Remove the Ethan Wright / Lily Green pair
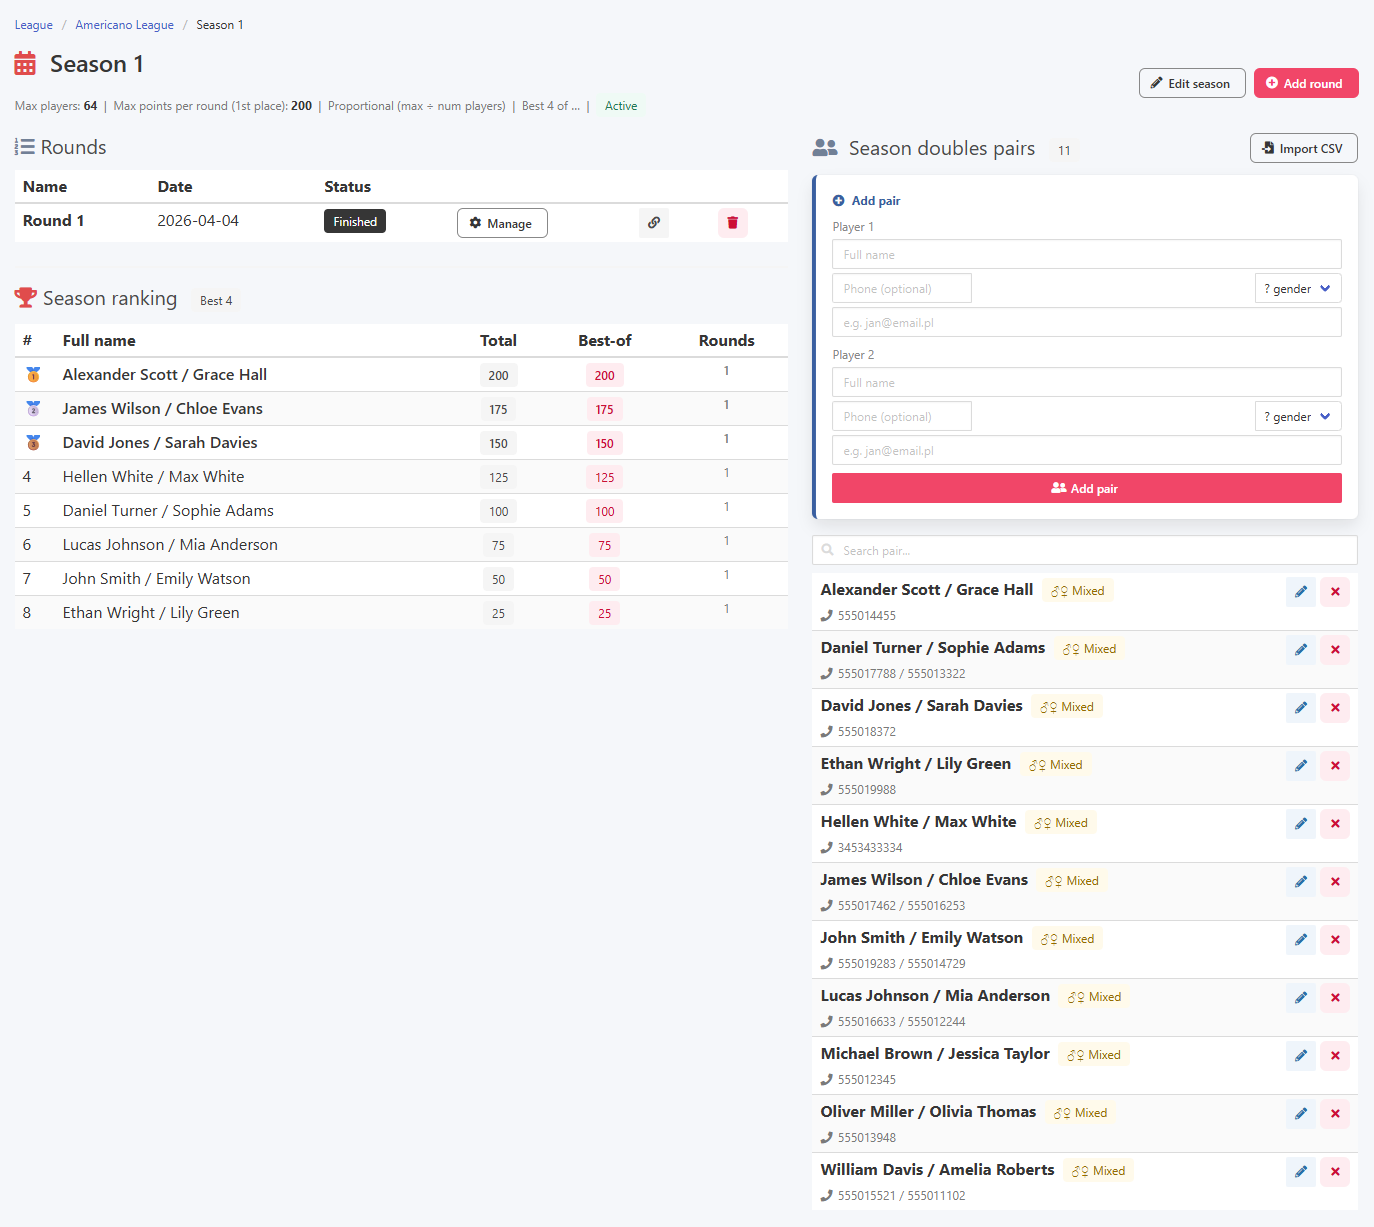The width and height of the screenshot is (1374, 1227). 1335,766
